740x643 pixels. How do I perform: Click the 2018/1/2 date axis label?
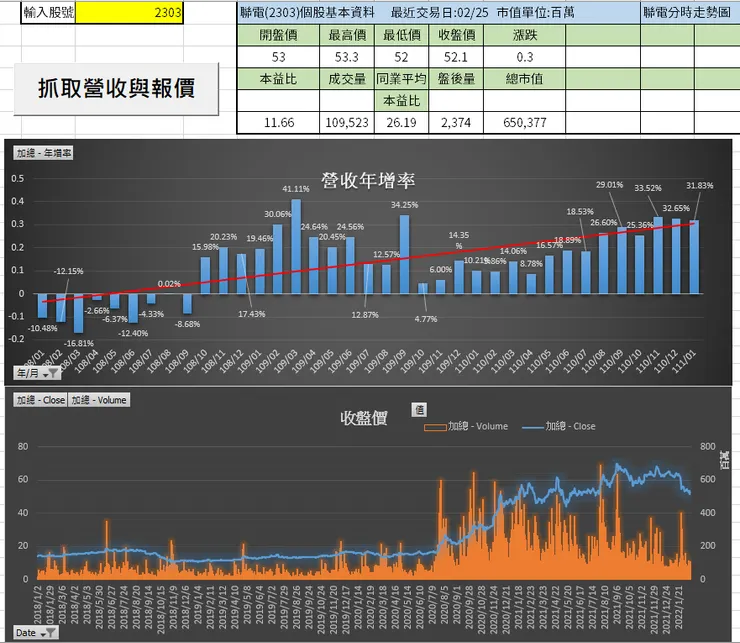(x=38, y=607)
